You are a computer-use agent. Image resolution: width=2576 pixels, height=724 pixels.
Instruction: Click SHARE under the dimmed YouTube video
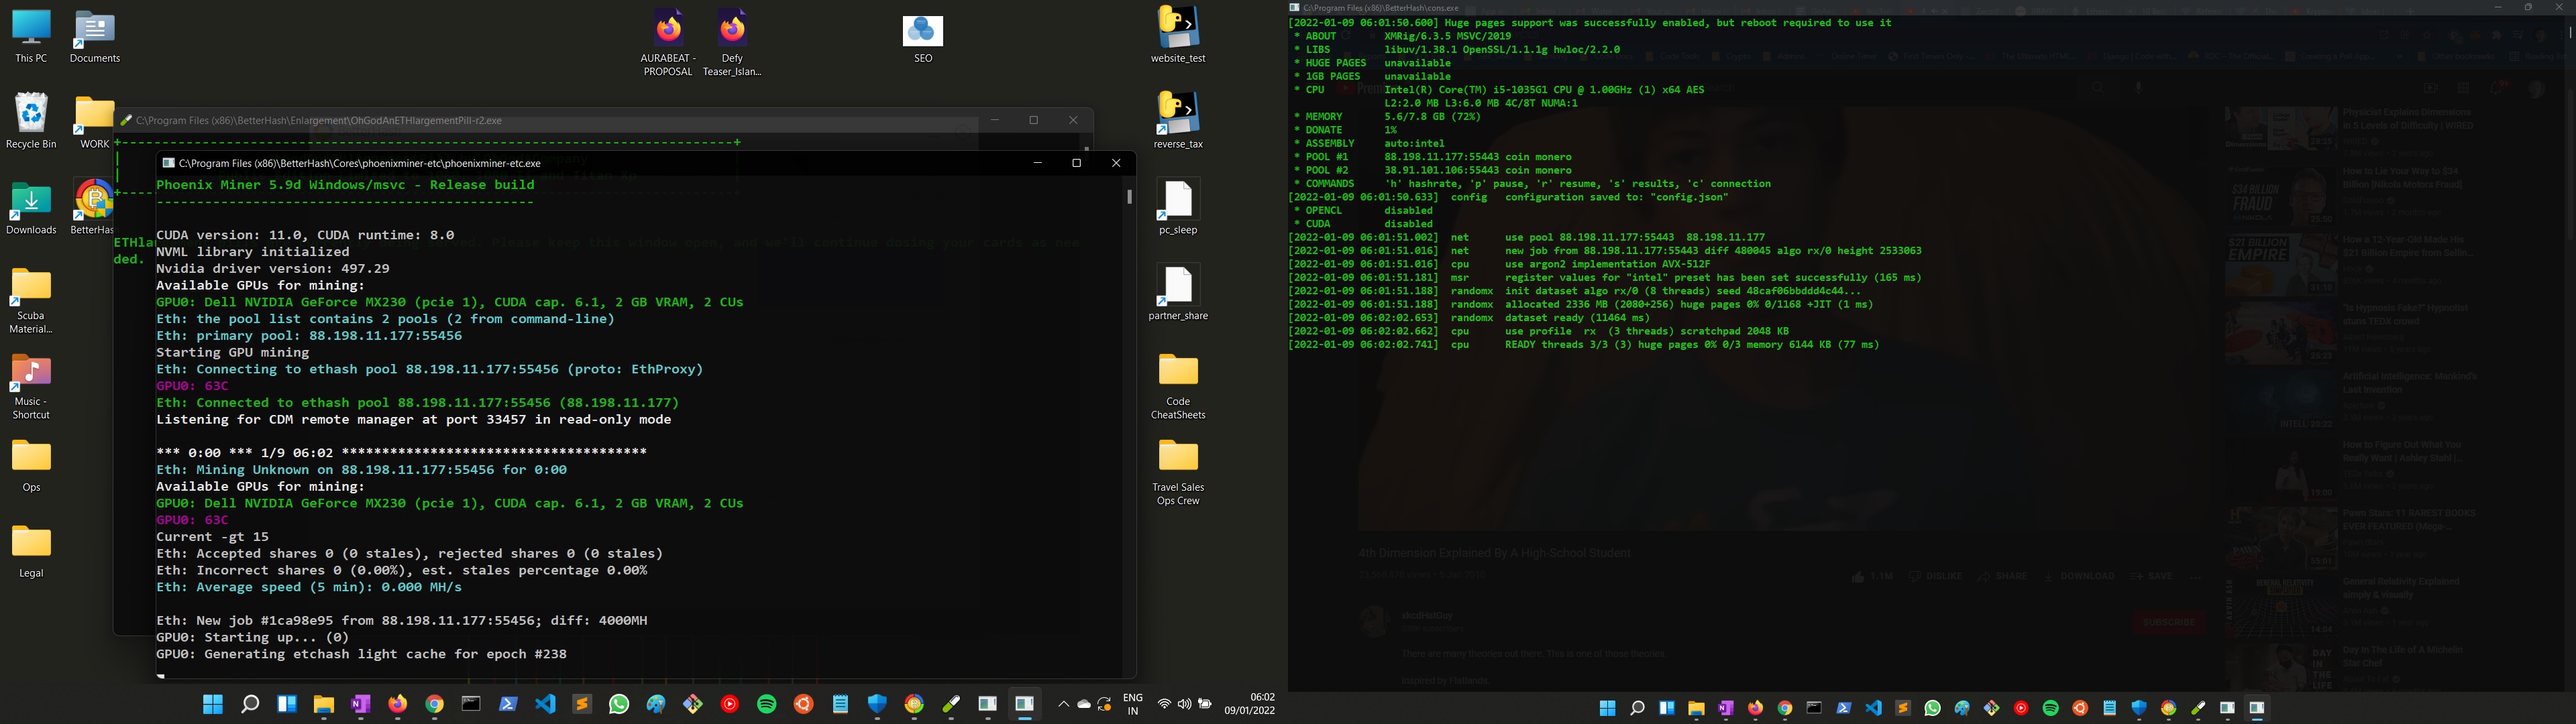pos(2003,576)
